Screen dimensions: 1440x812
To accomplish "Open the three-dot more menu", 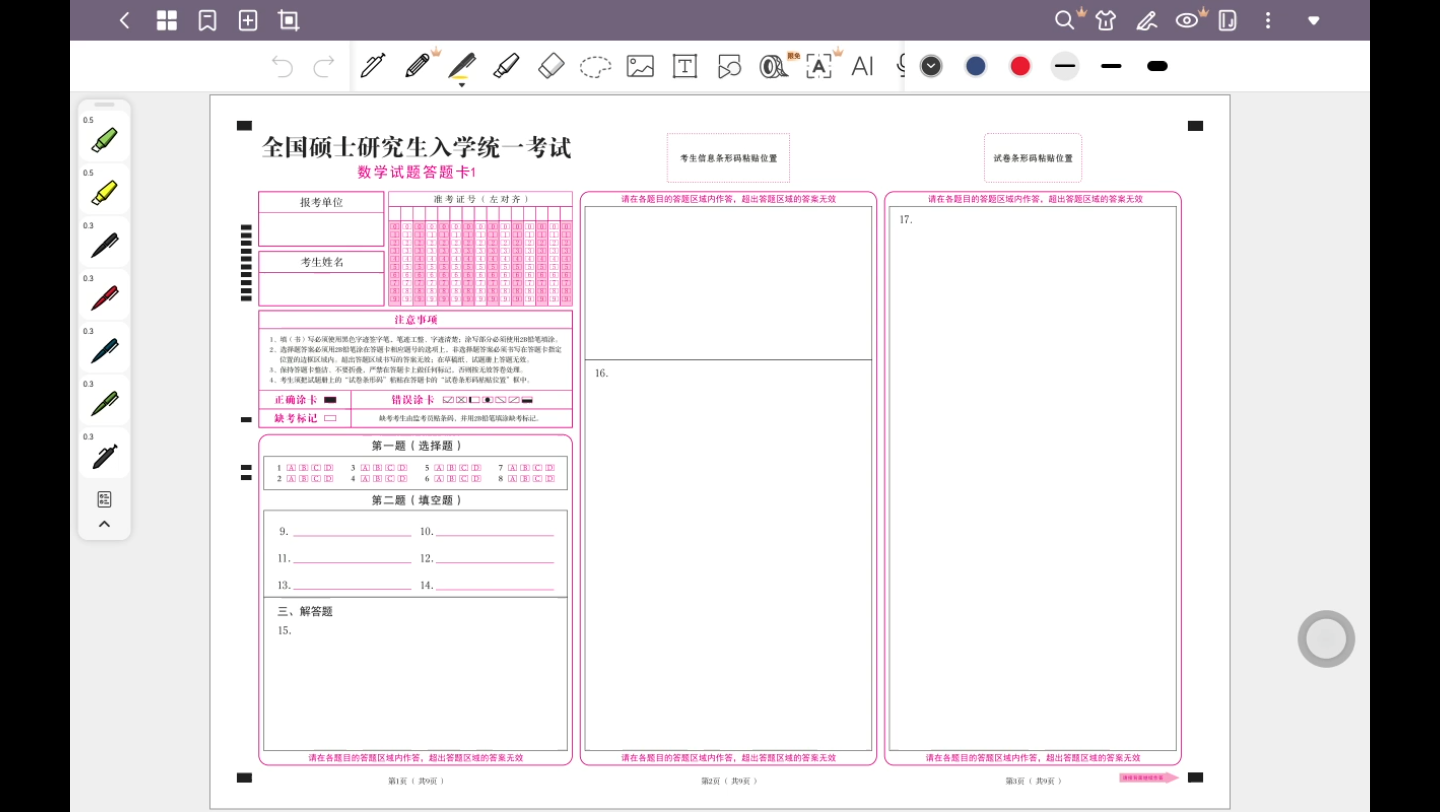I will tap(1269, 20).
